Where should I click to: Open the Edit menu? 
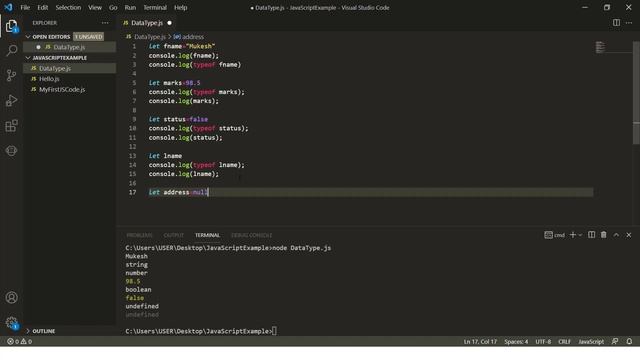point(42,7)
